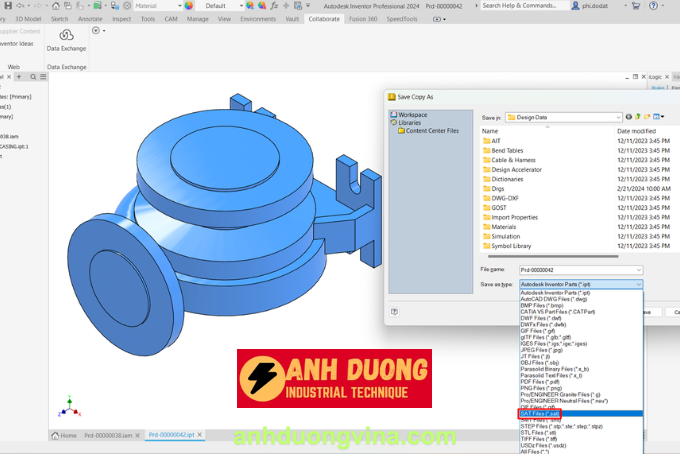Sort files by Date modified column
The image size is (680, 454).
[x=637, y=131]
